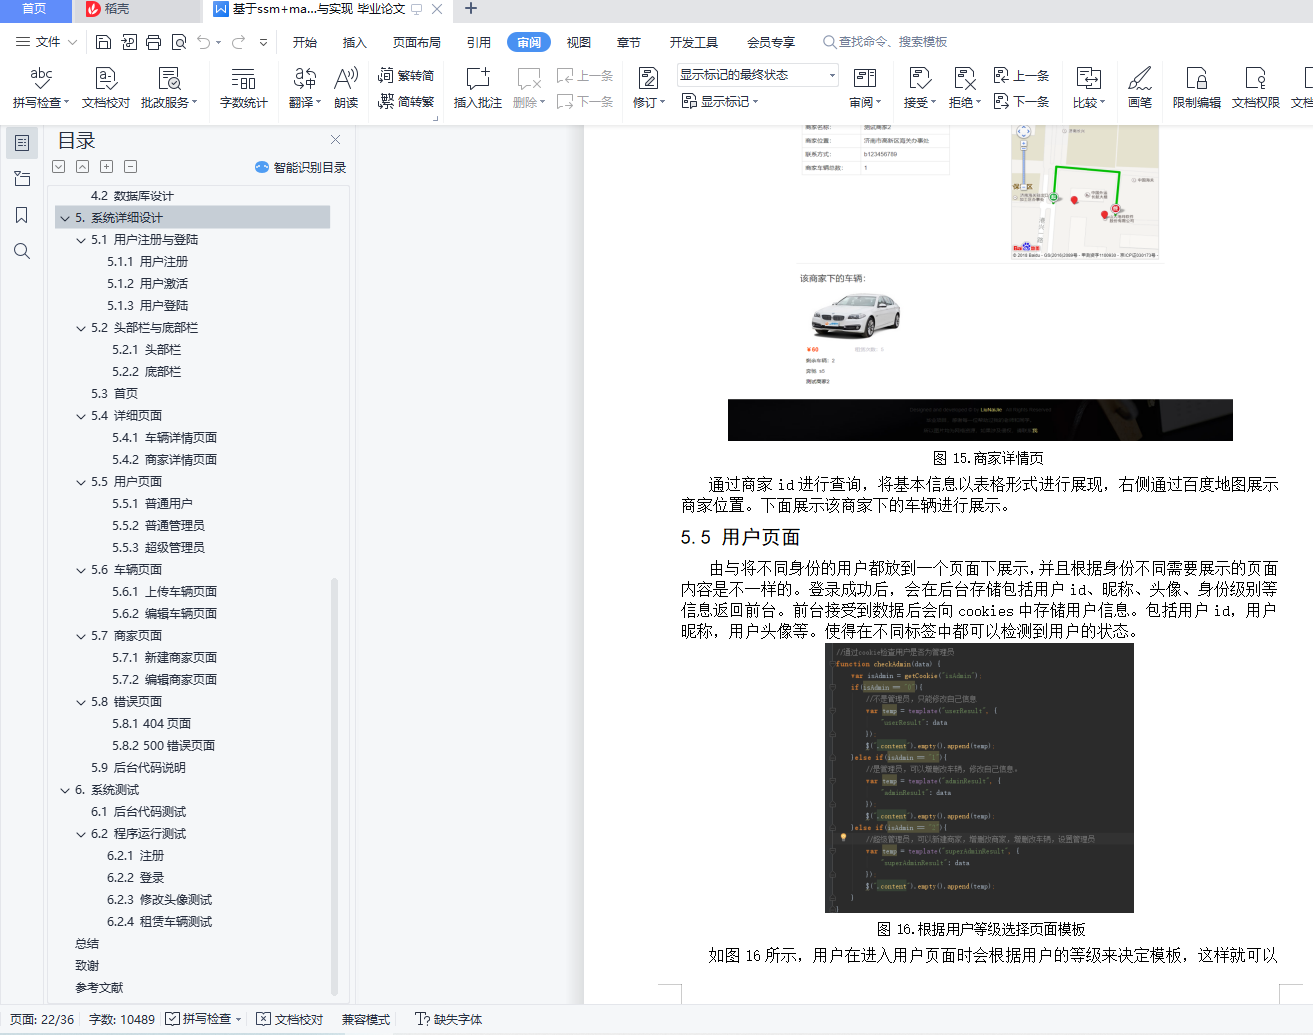This screenshot has width=1313, height=1035.
Task: Switch to the 页面布局 tab
Action: tap(417, 42)
